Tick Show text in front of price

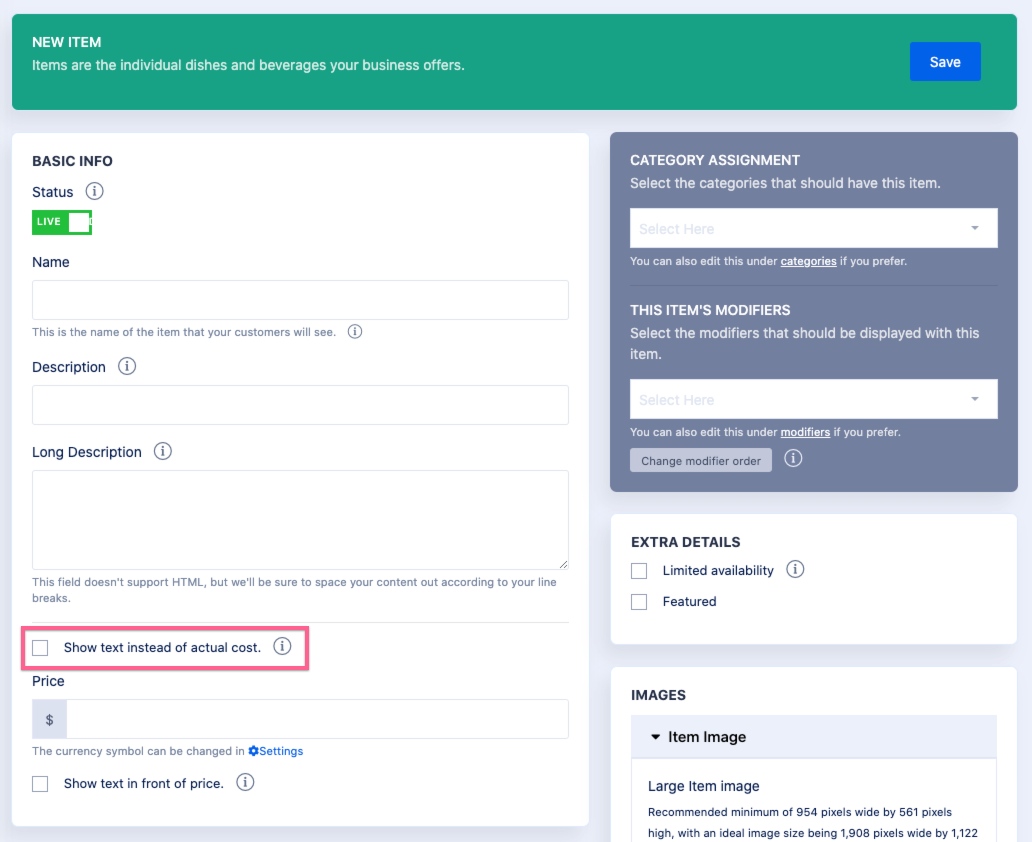coord(40,784)
